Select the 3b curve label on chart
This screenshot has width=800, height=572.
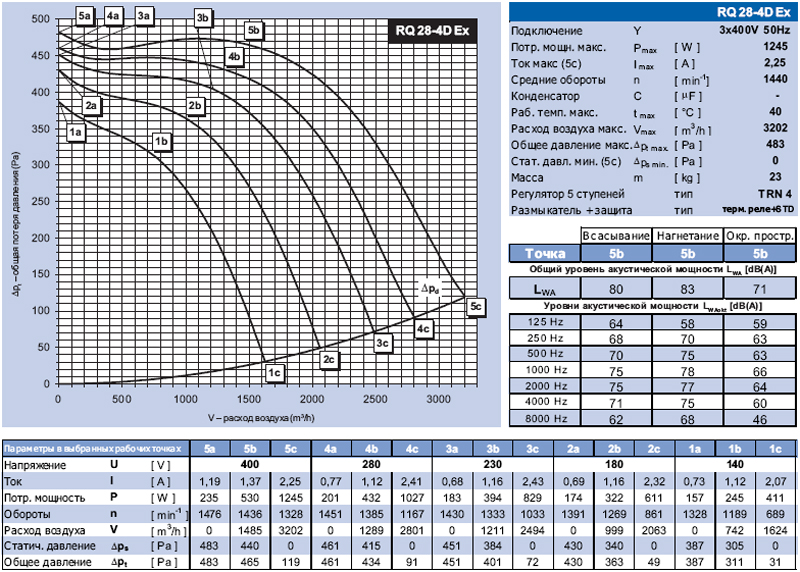(x=203, y=17)
